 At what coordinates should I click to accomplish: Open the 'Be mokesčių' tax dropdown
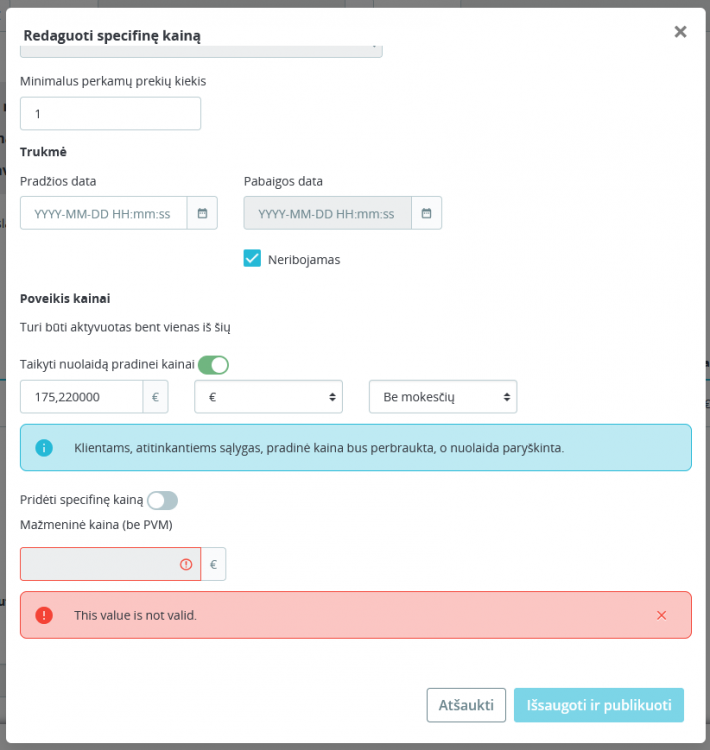[443, 397]
